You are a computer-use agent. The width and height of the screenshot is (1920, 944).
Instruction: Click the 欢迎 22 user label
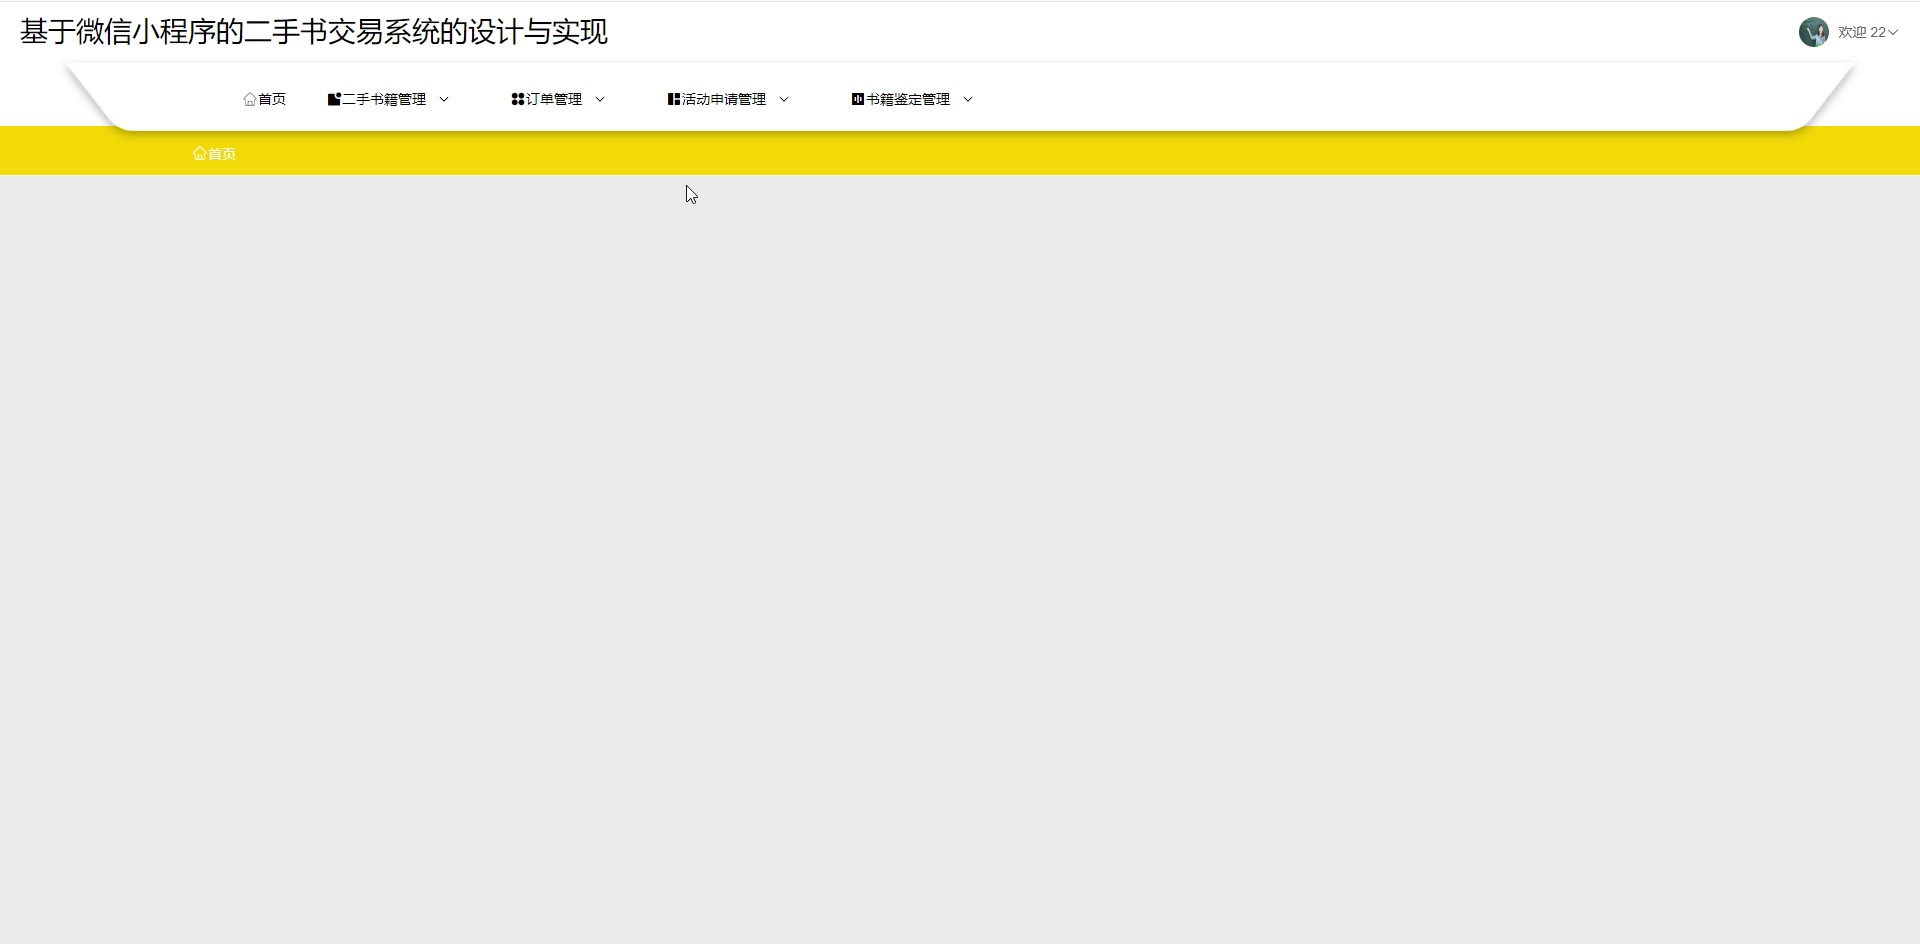click(x=1862, y=32)
